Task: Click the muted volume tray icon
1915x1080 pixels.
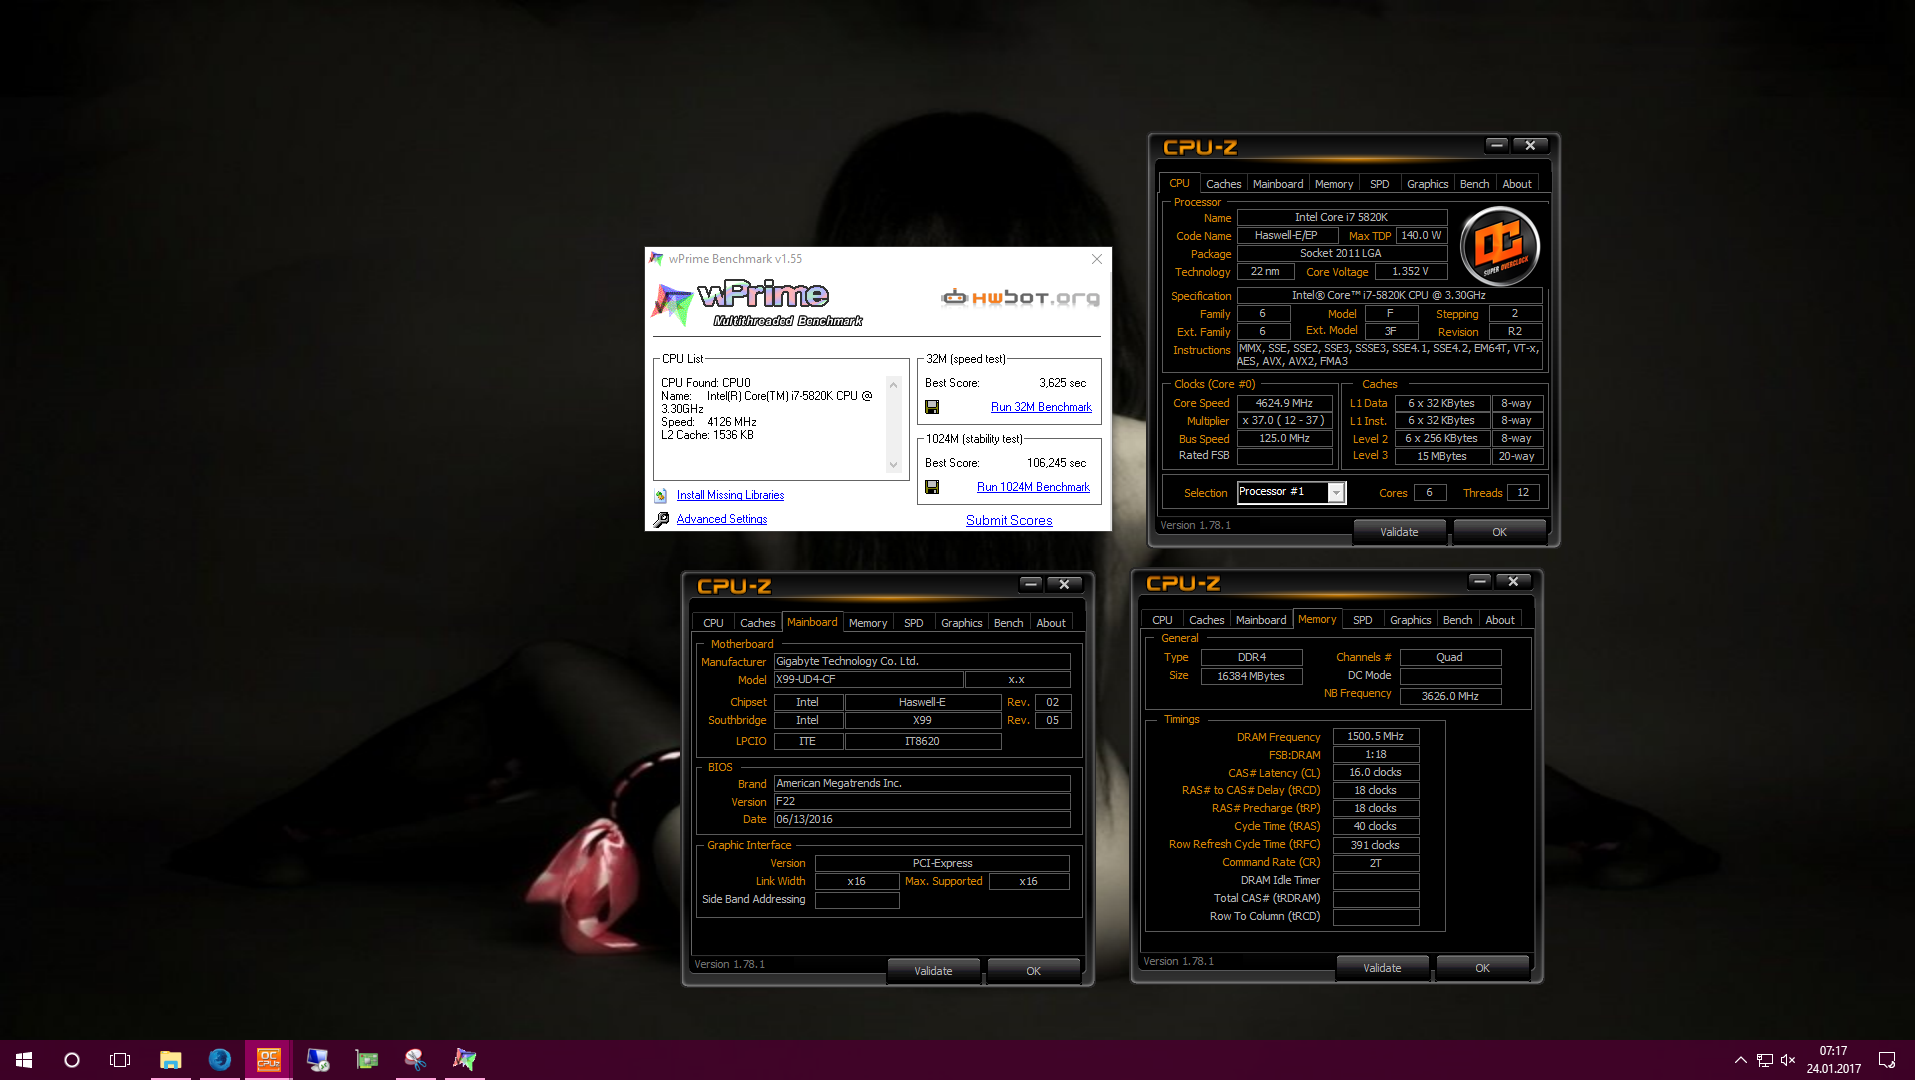Action: (x=1788, y=1060)
